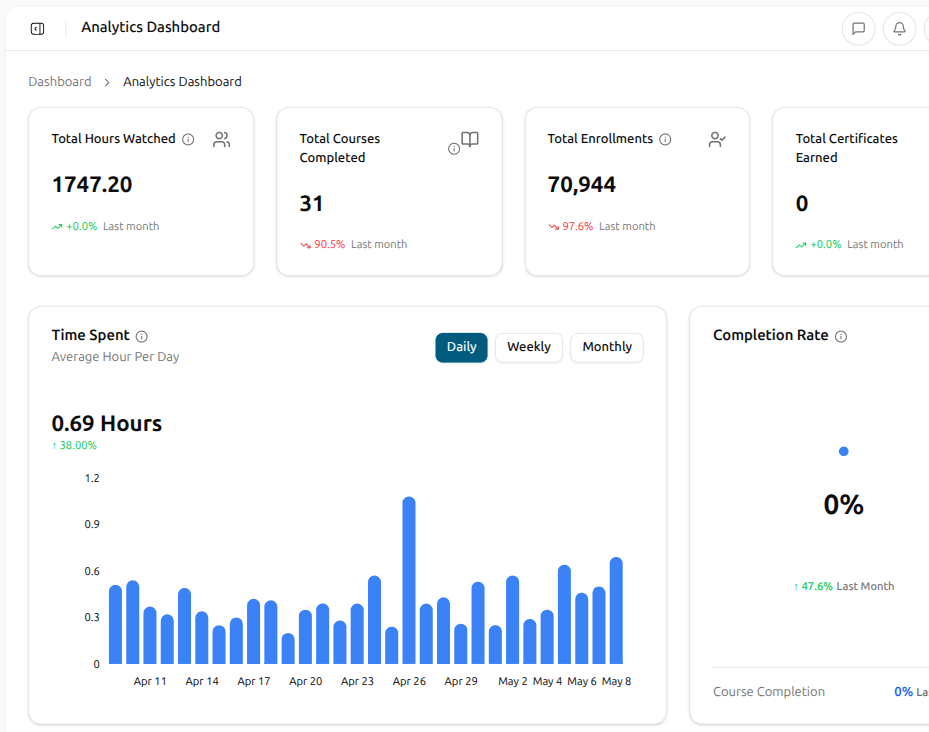Open the notifications bell icon
929x732 pixels.
coord(899,28)
